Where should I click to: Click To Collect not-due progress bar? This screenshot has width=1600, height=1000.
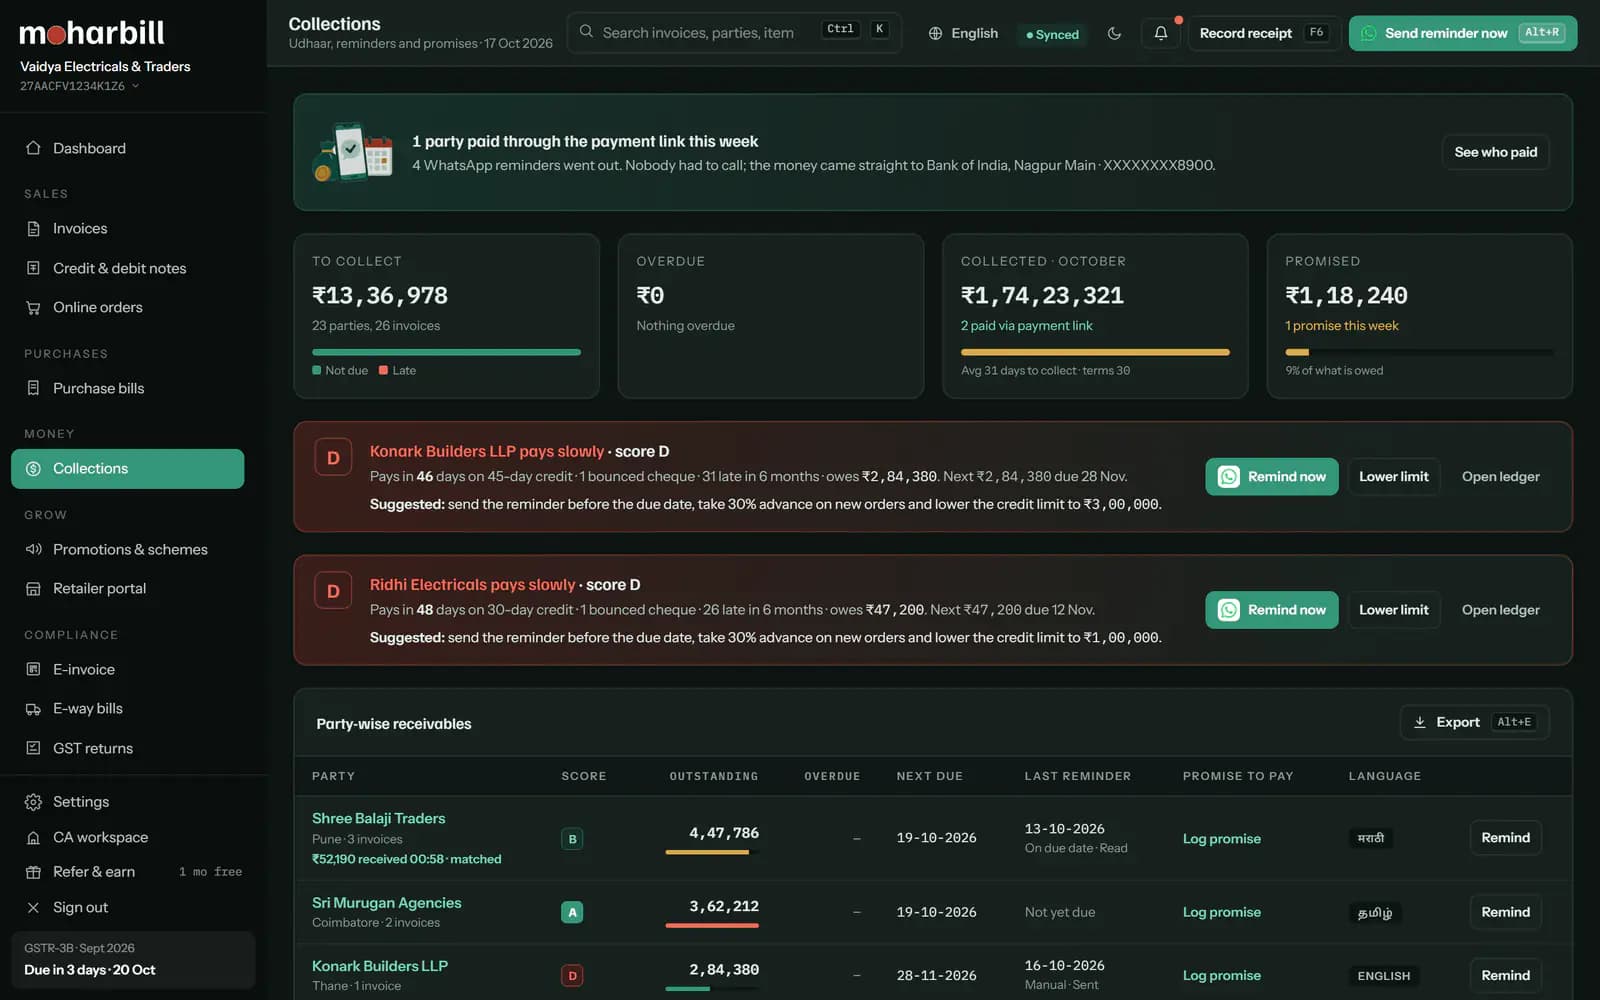click(446, 352)
